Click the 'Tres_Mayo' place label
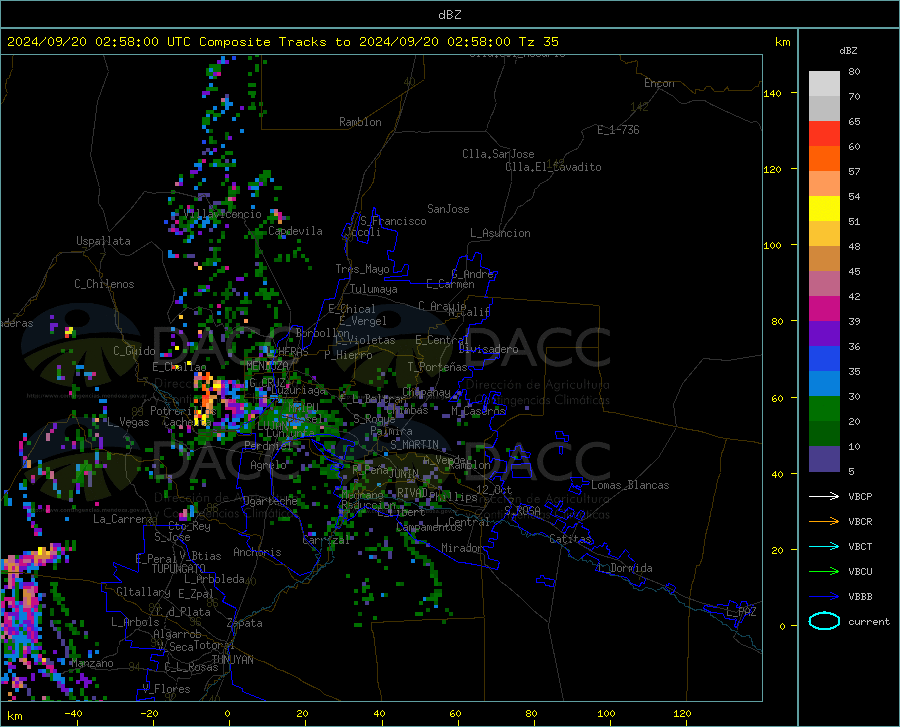 click(x=362, y=269)
